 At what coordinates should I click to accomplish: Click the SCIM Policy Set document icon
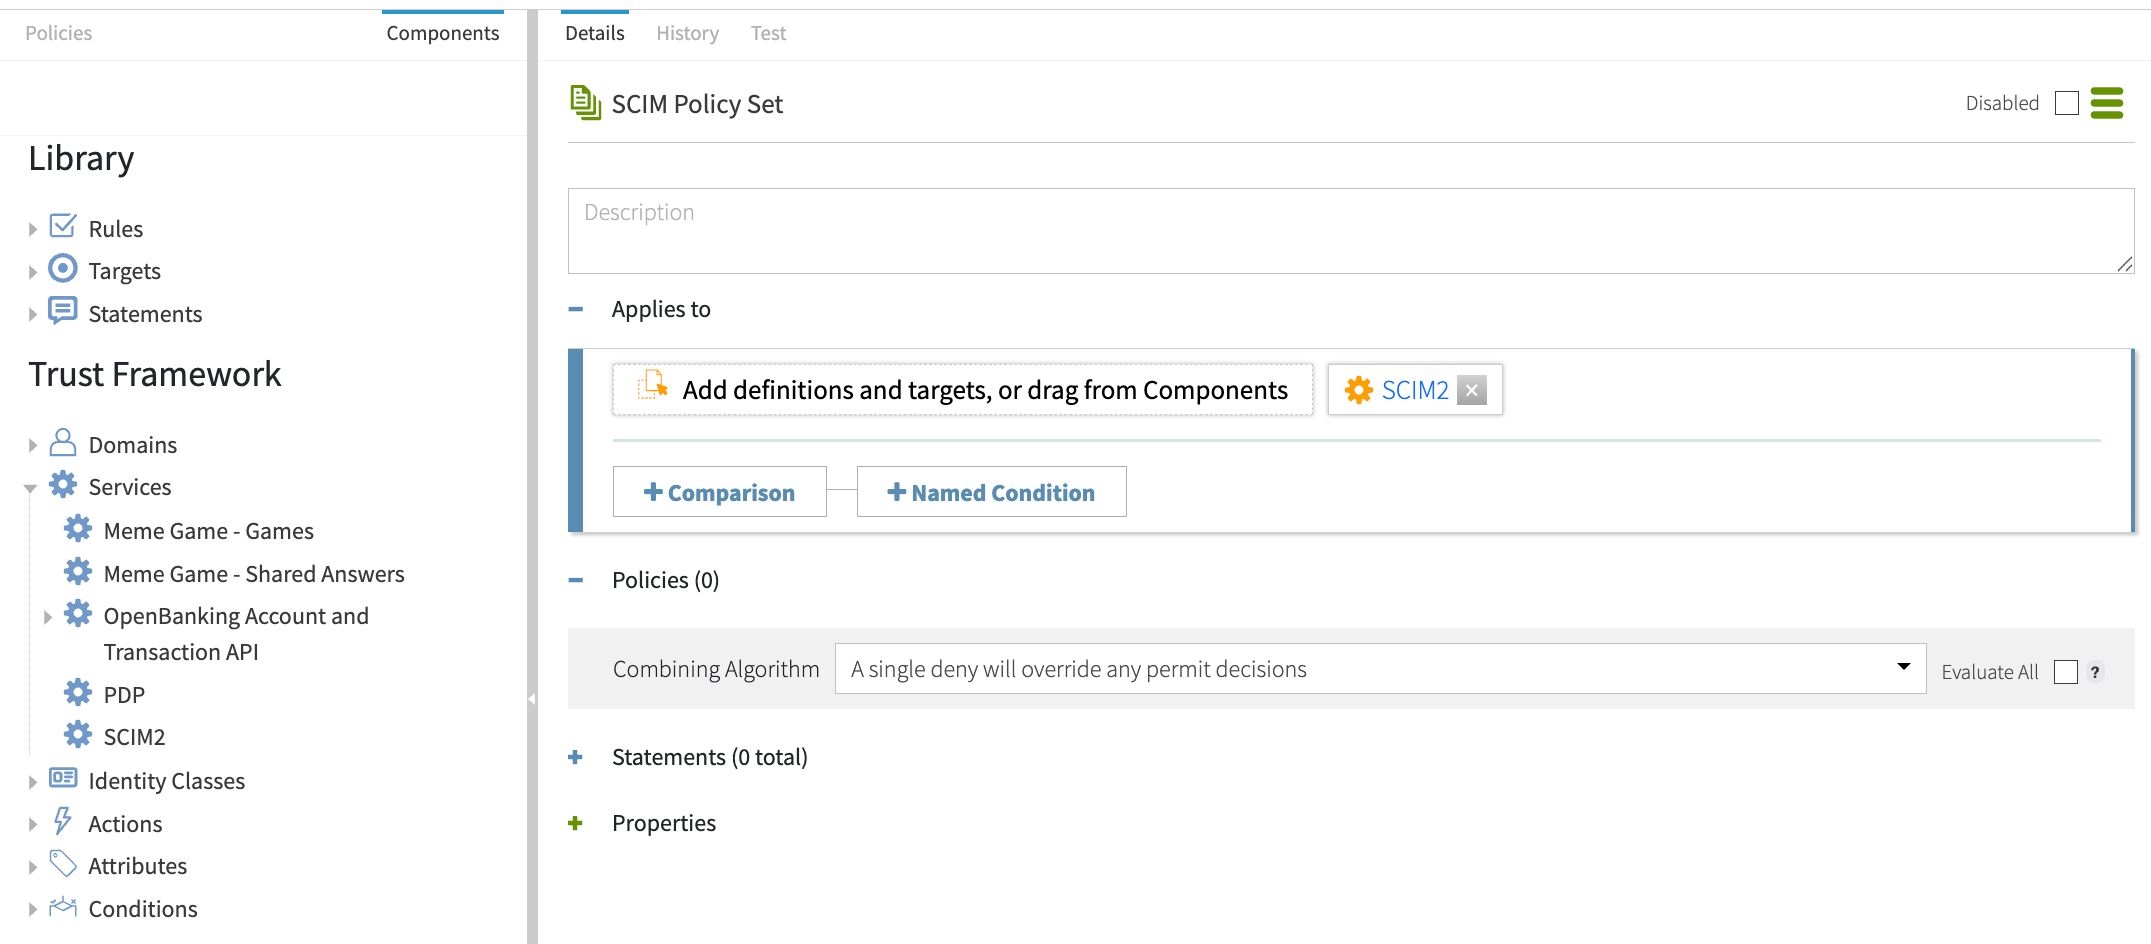(x=585, y=103)
